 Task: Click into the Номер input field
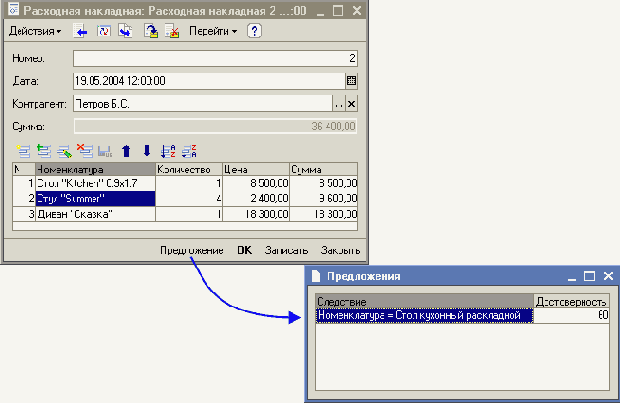coord(215,58)
